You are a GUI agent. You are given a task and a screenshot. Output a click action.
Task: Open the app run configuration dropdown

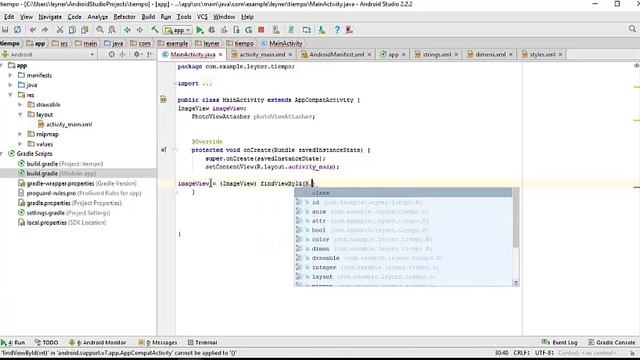178,30
